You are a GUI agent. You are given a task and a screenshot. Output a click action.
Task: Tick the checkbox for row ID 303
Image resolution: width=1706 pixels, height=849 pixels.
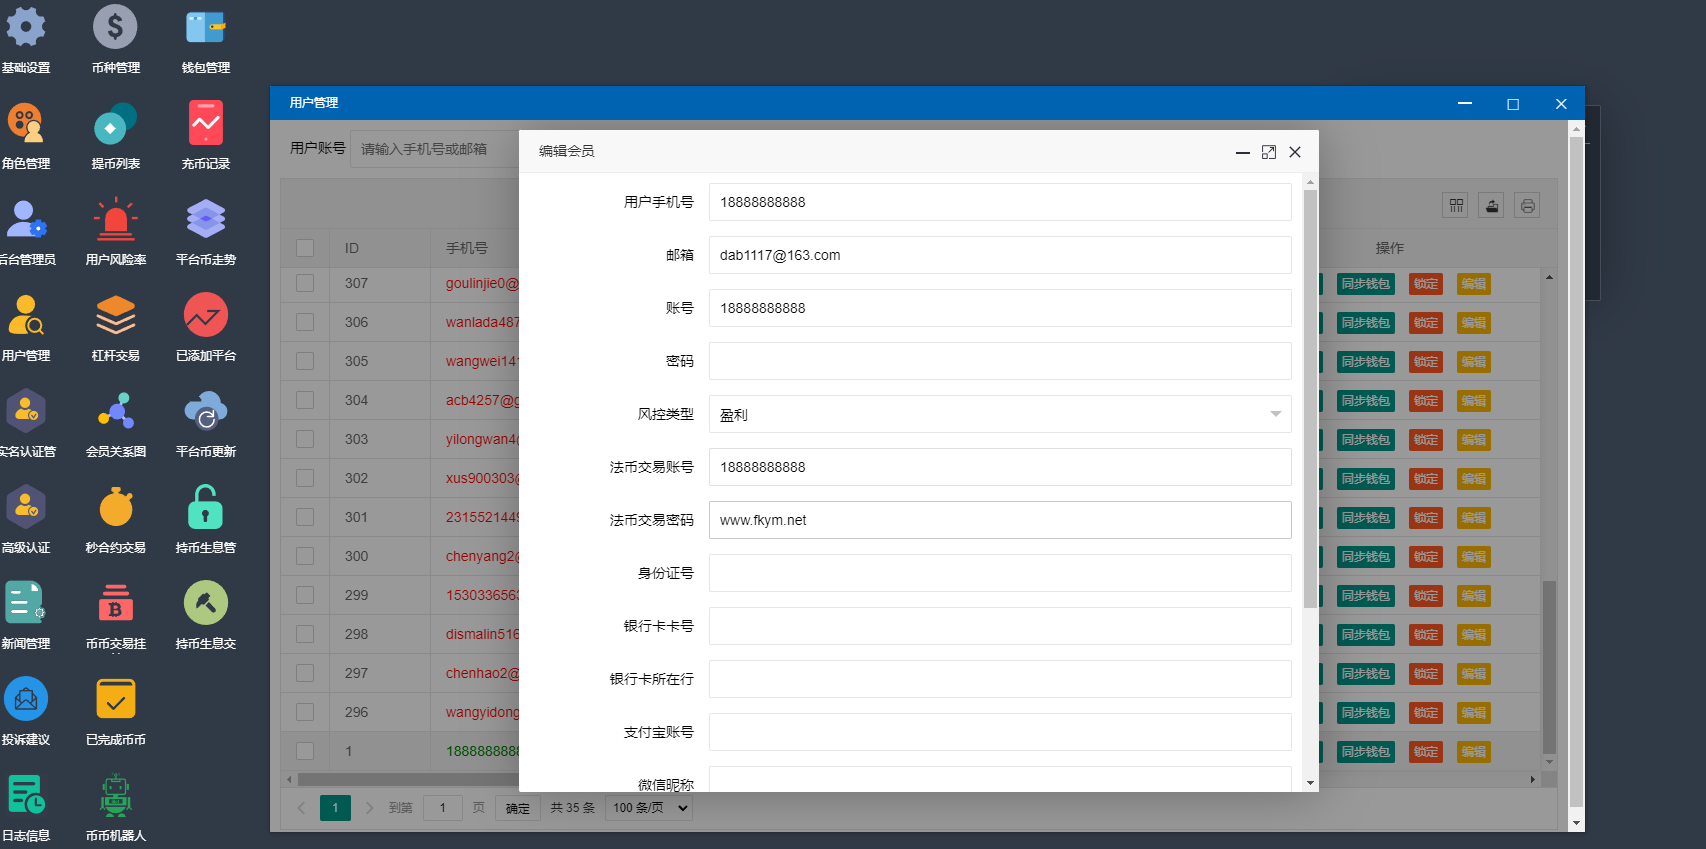point(305,439)
